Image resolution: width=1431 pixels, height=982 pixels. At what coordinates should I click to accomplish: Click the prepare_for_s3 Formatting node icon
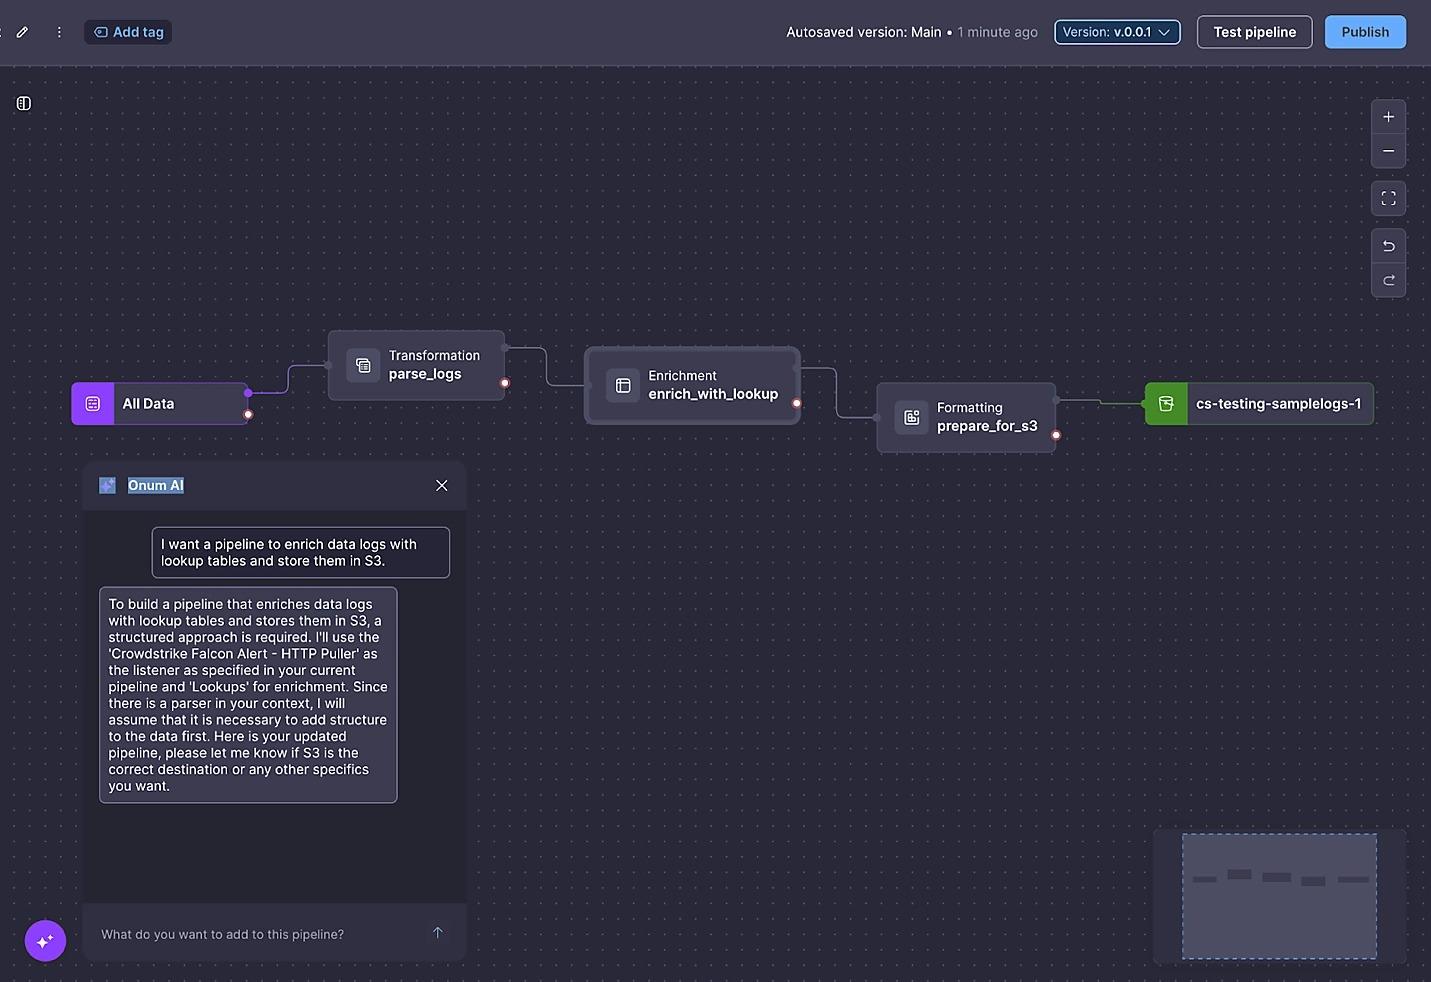coord(911,417)
